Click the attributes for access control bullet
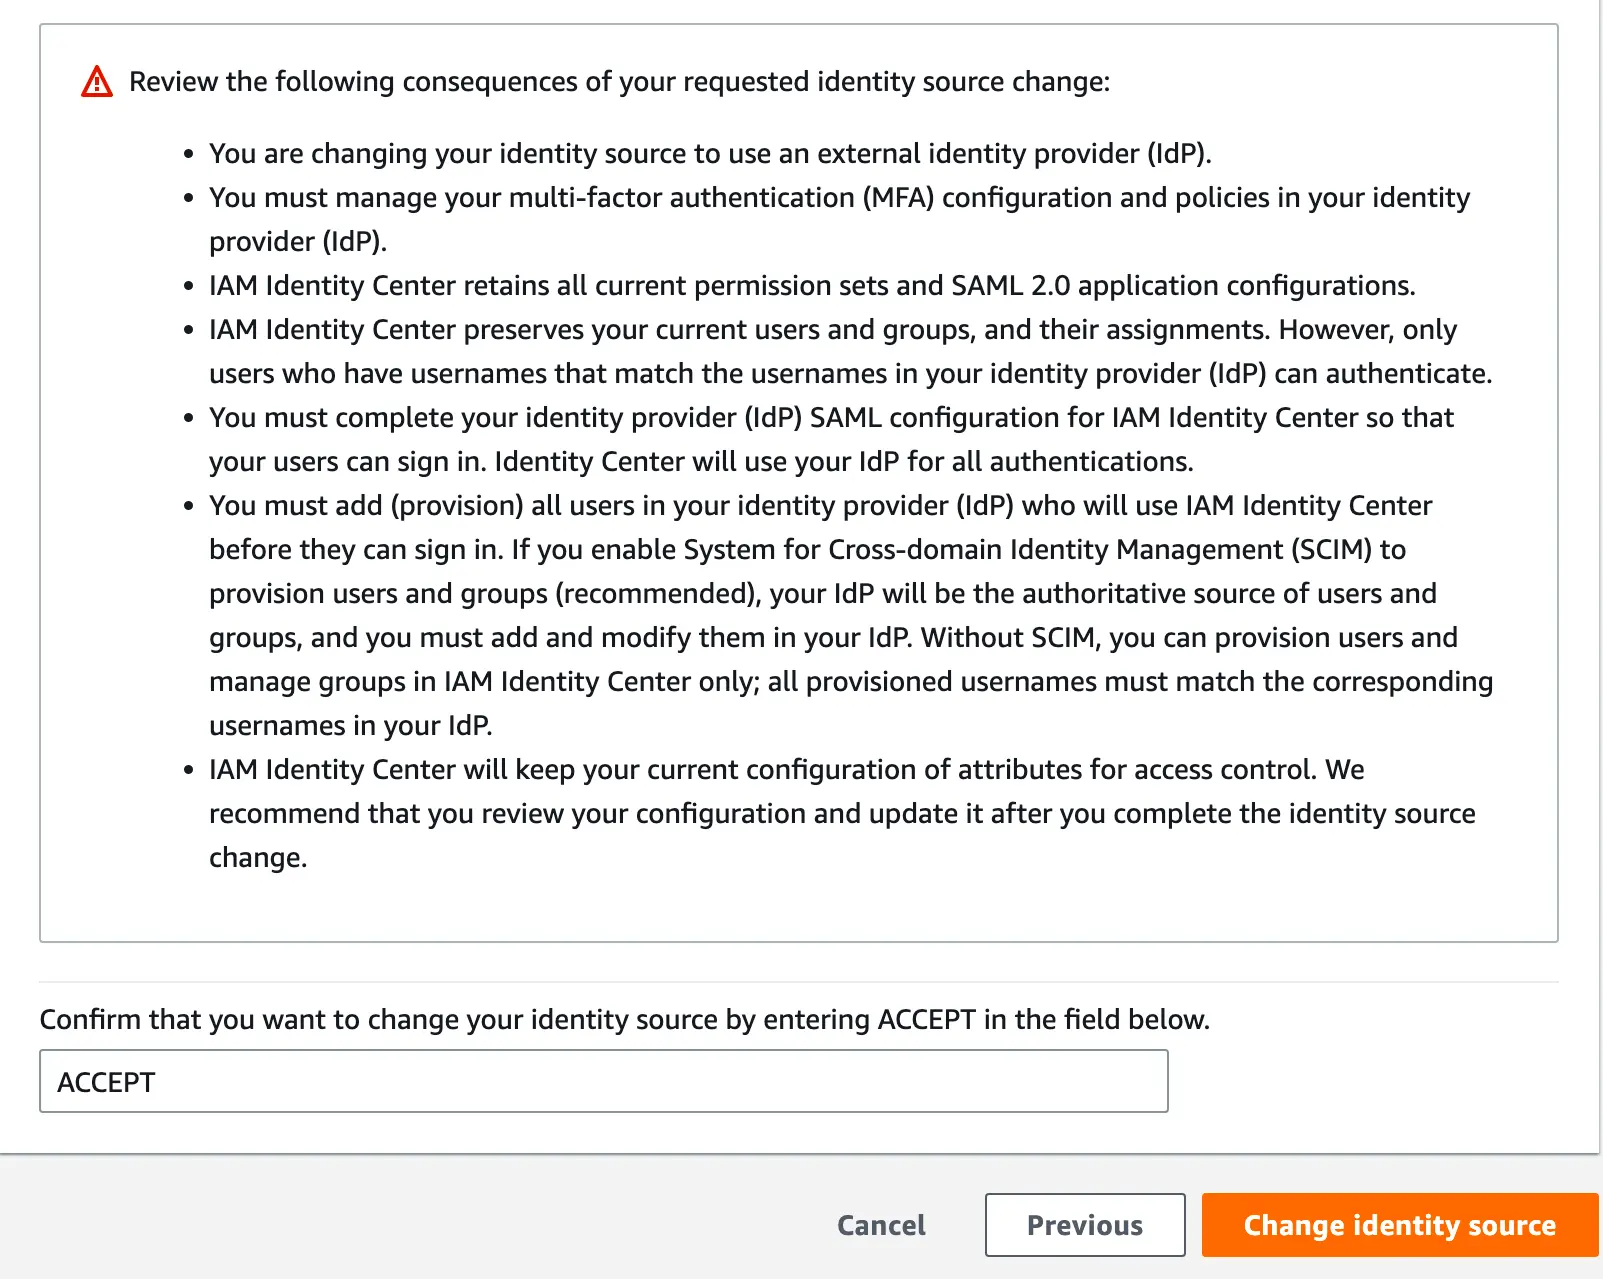 click(x=786, y=770)
